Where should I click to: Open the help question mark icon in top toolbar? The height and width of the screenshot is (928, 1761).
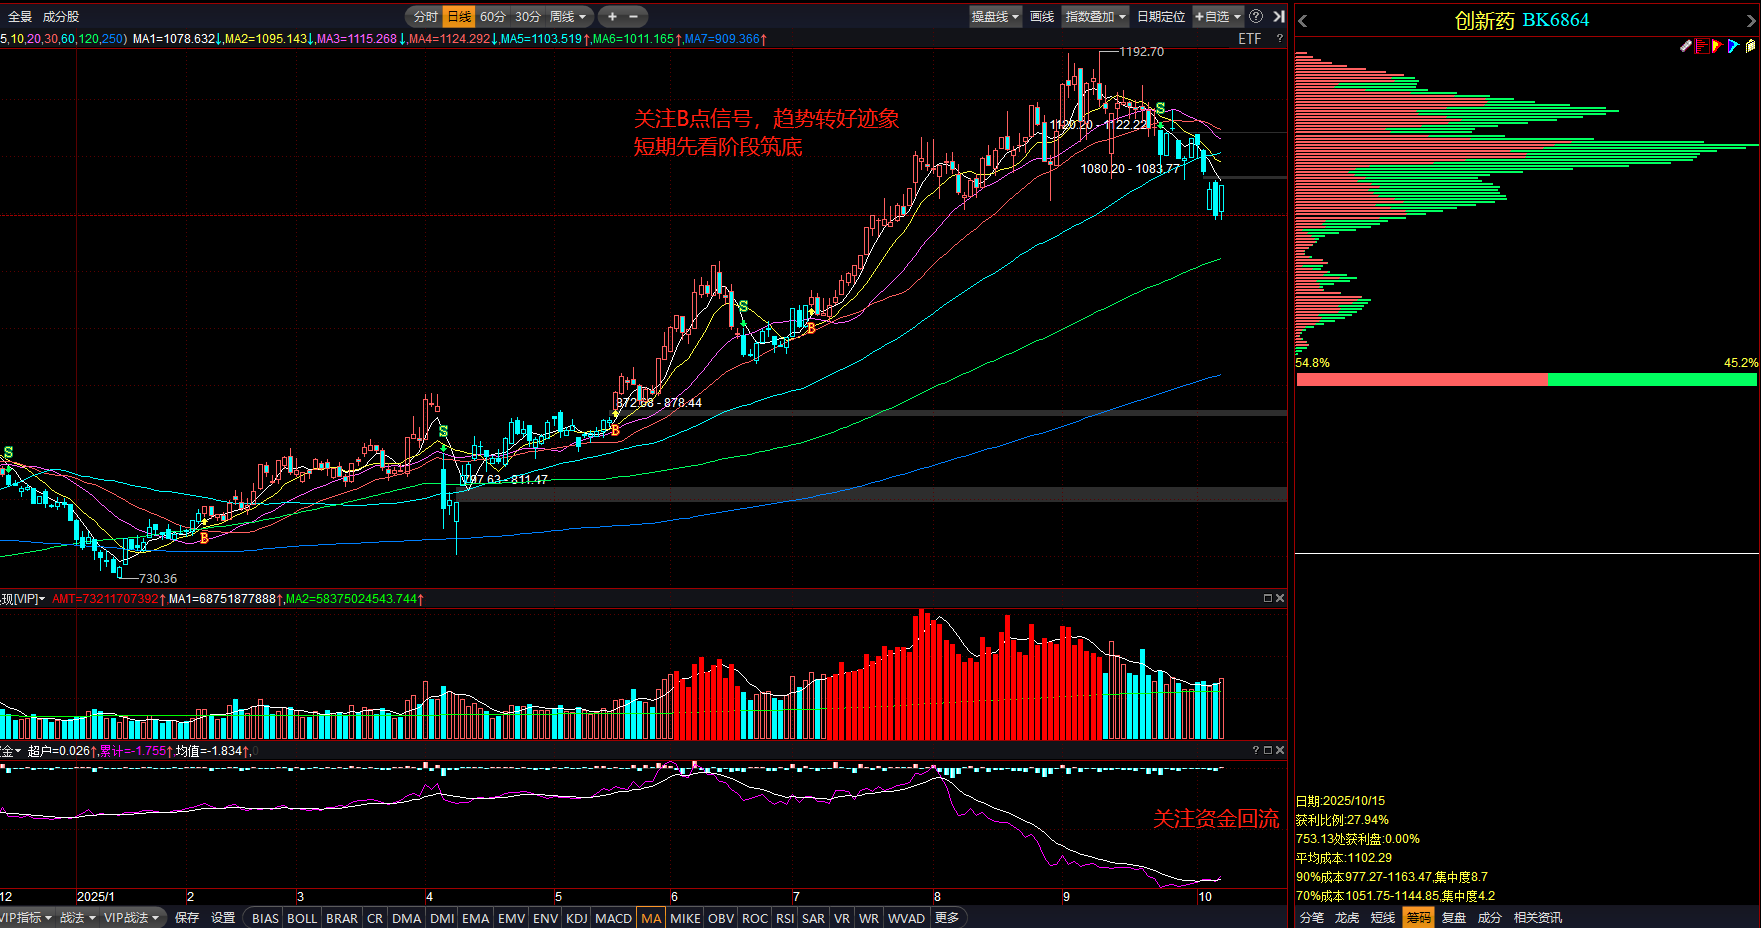coord(1256,17)
